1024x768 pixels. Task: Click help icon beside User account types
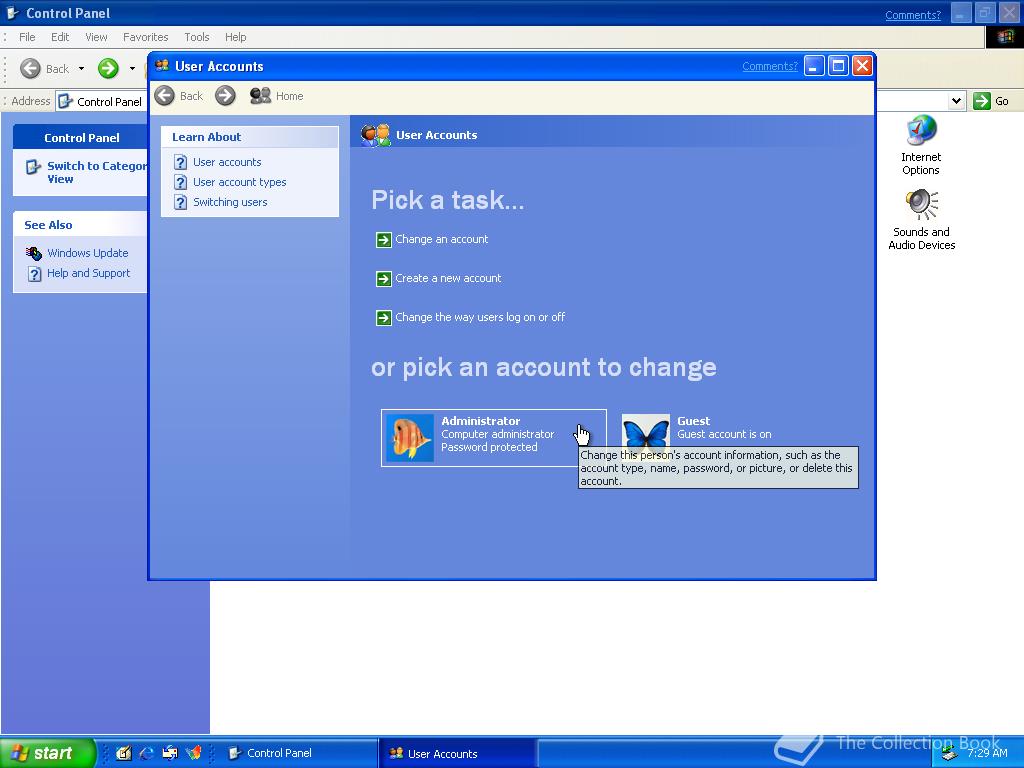pyautogui.click(x=181, y=182)
